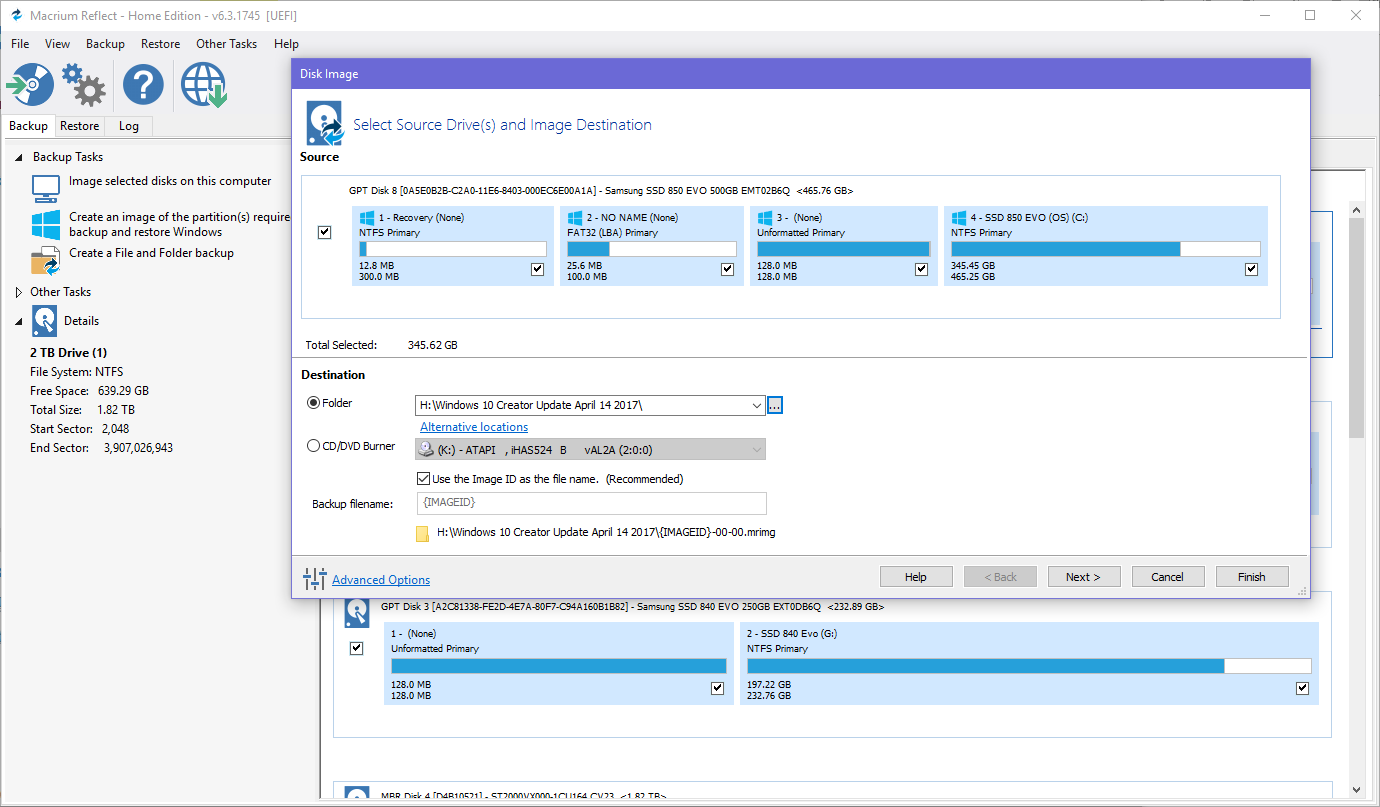Switch to the Restore tab
Screen dimensions: 1380x807
pyautogui.click(x=79, y=126)
